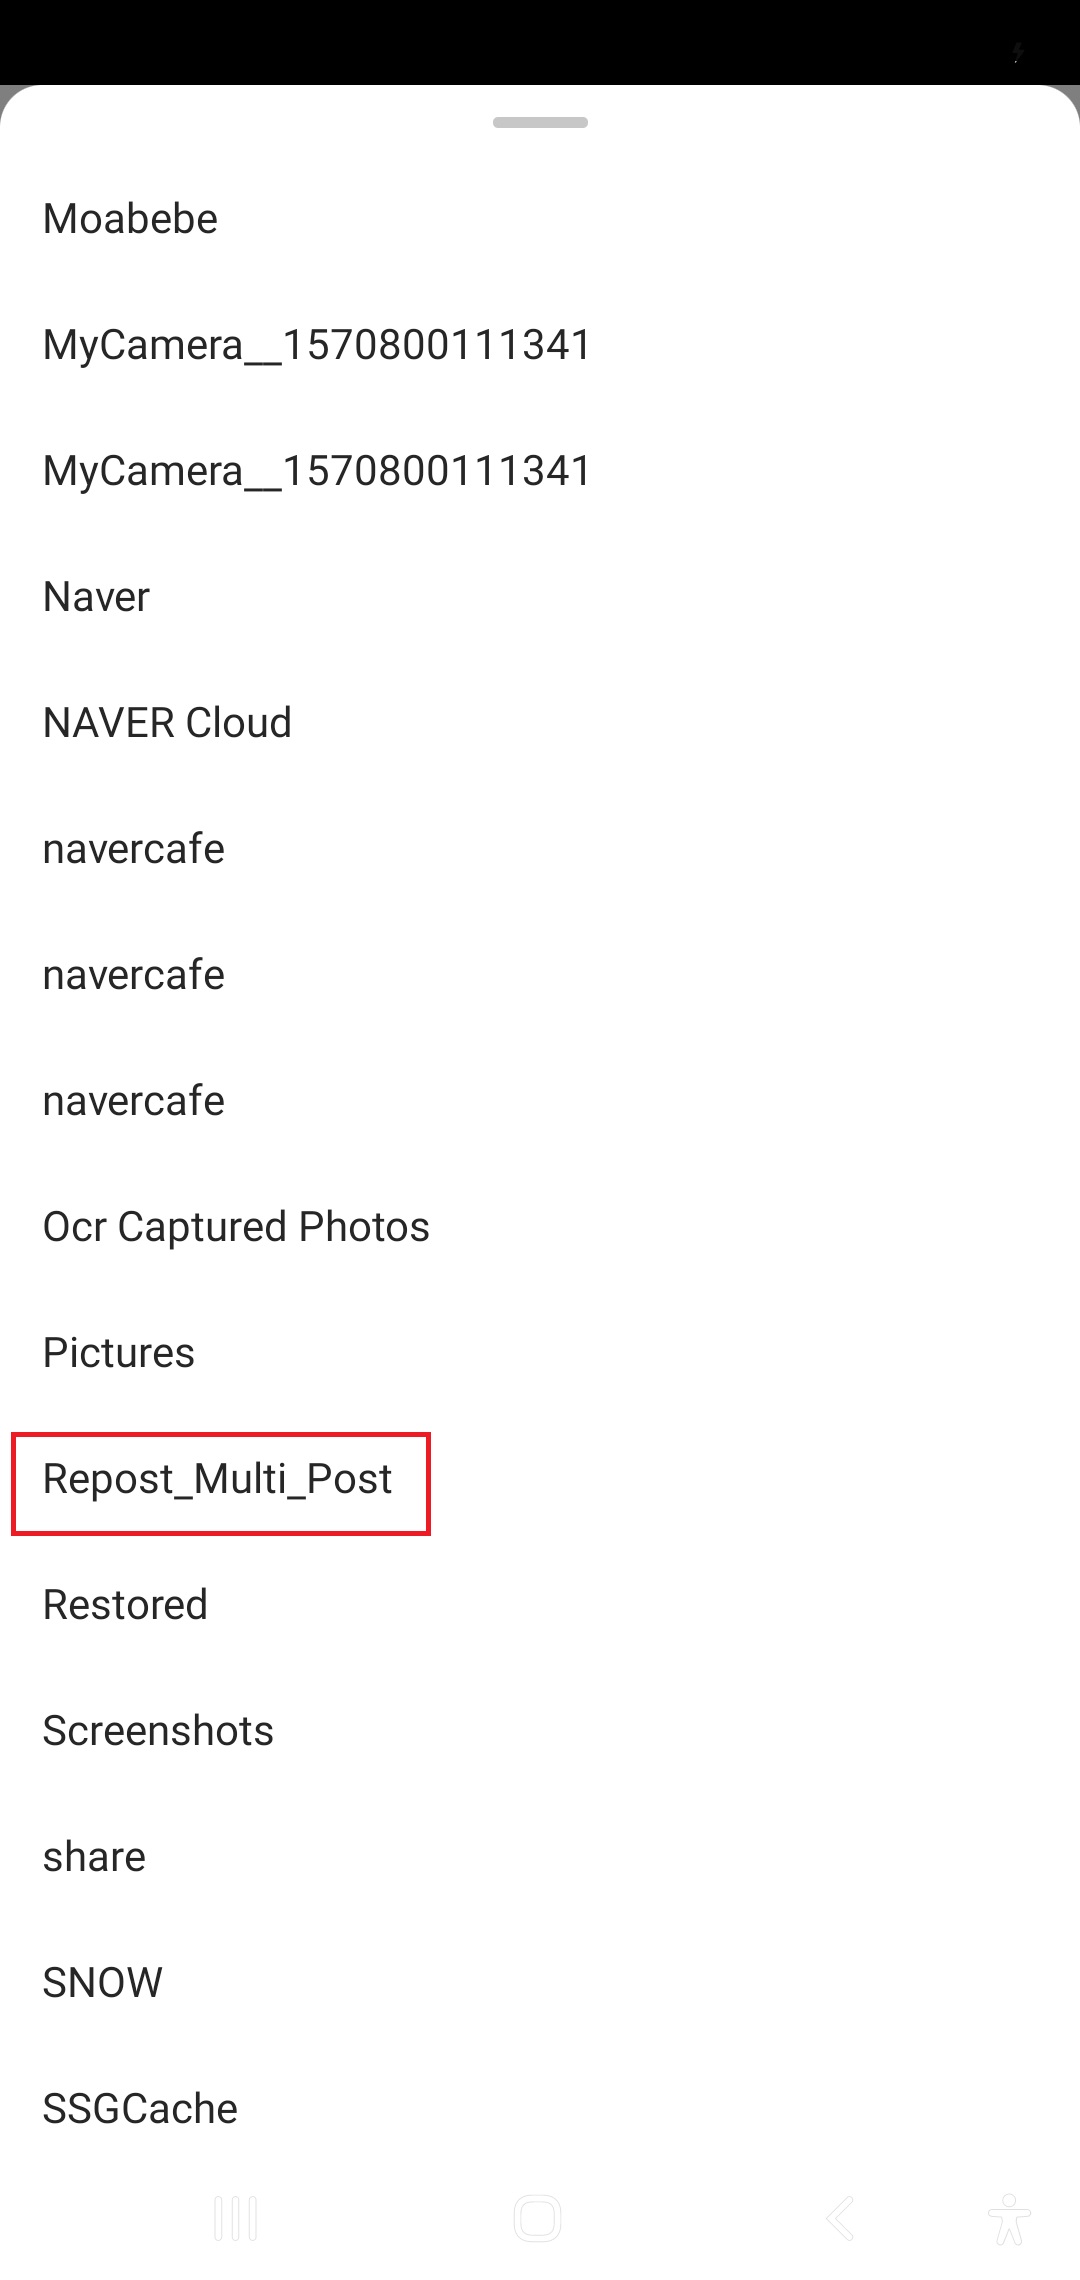Select the Moabebe folder
This screenshot has width=1080, height=2280.
coord(540,219)
